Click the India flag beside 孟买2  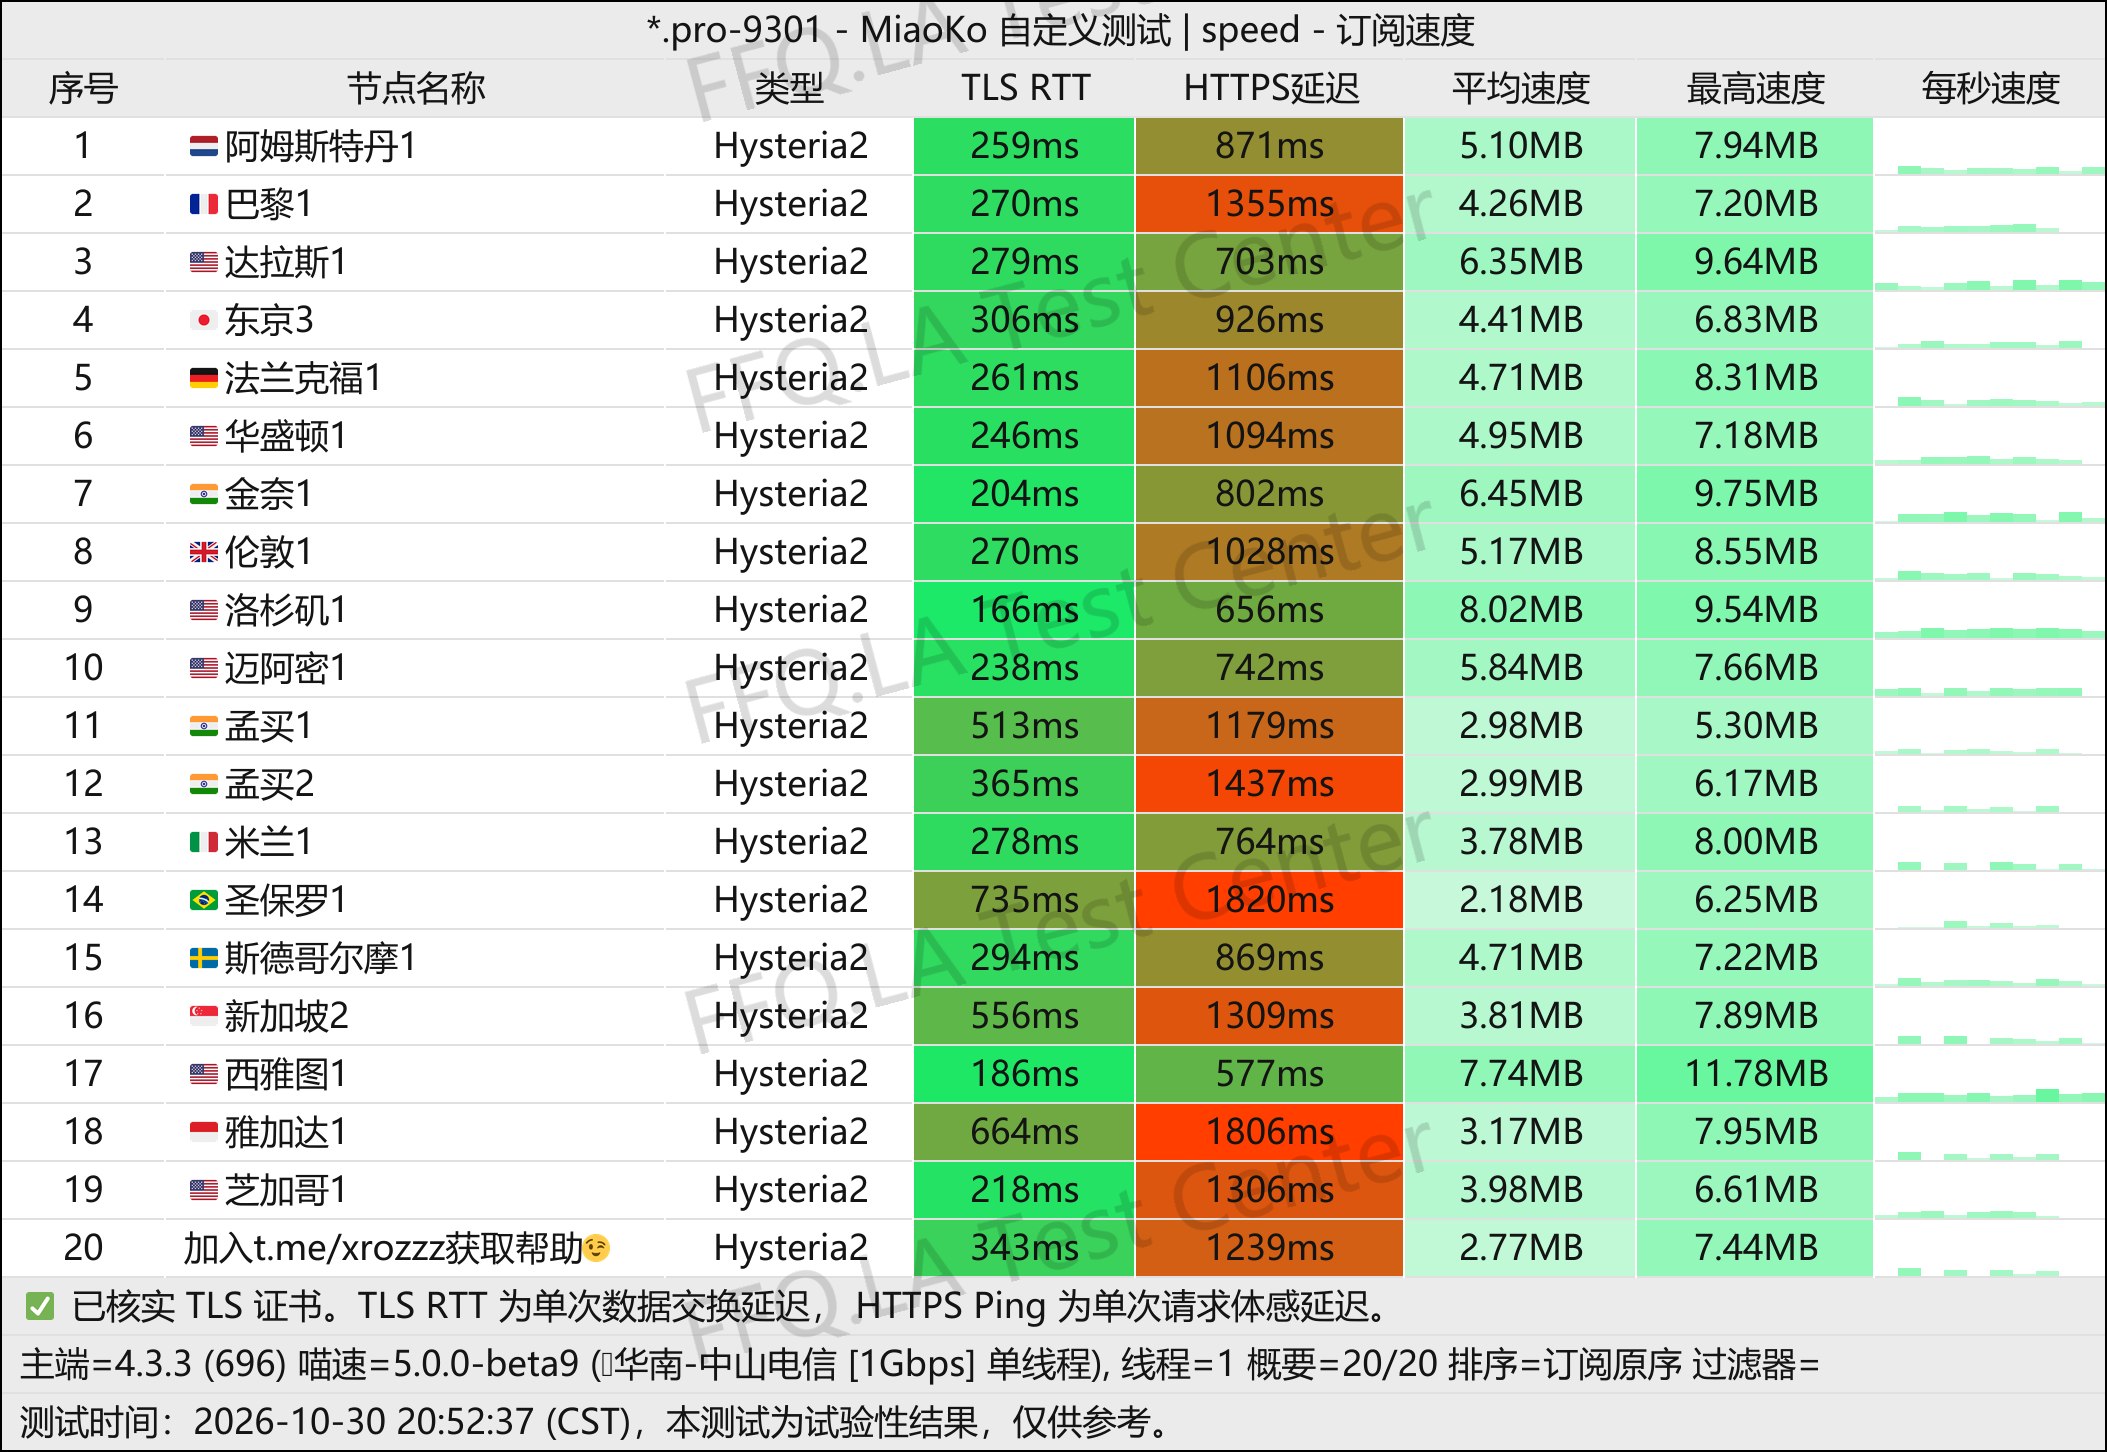(204, 785)
